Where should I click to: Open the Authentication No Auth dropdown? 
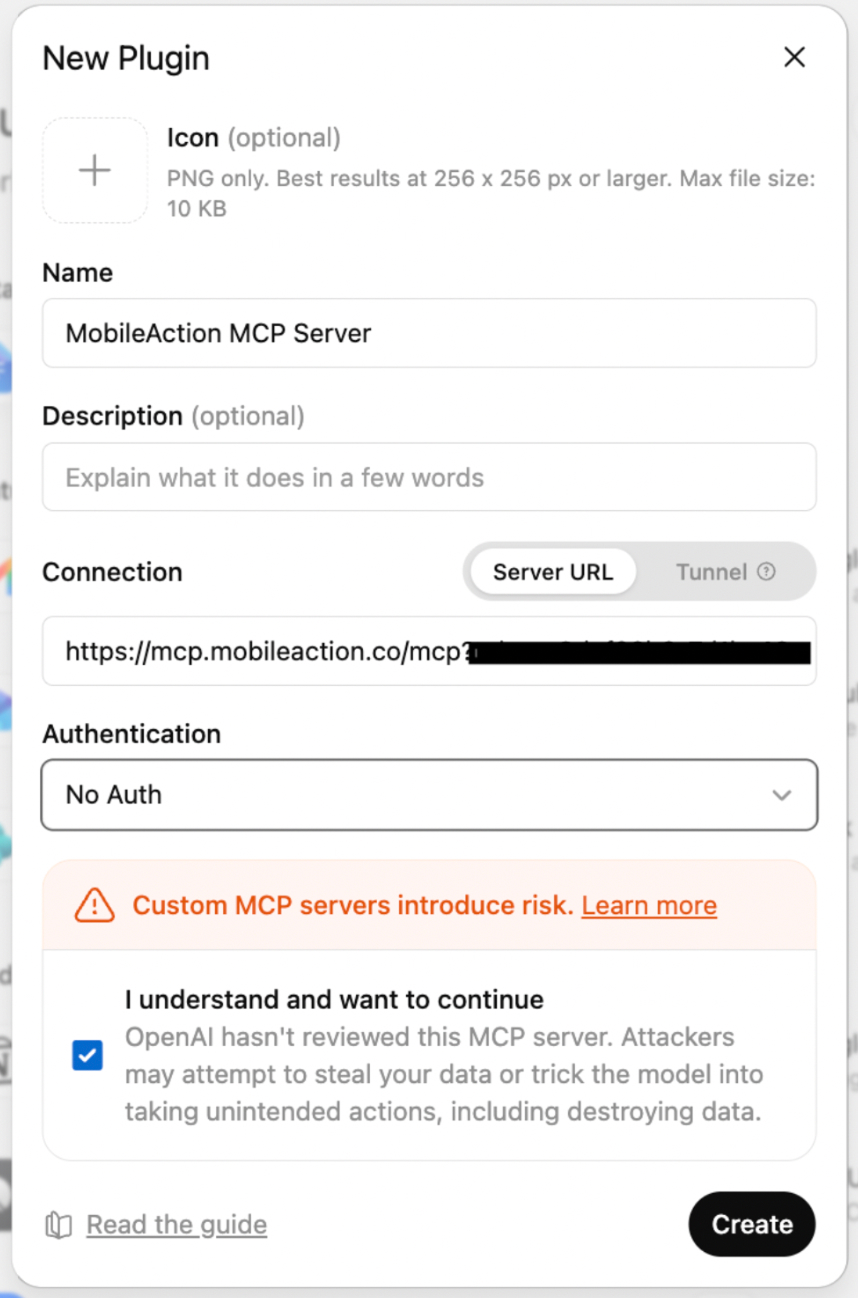(x=429, y=795)
